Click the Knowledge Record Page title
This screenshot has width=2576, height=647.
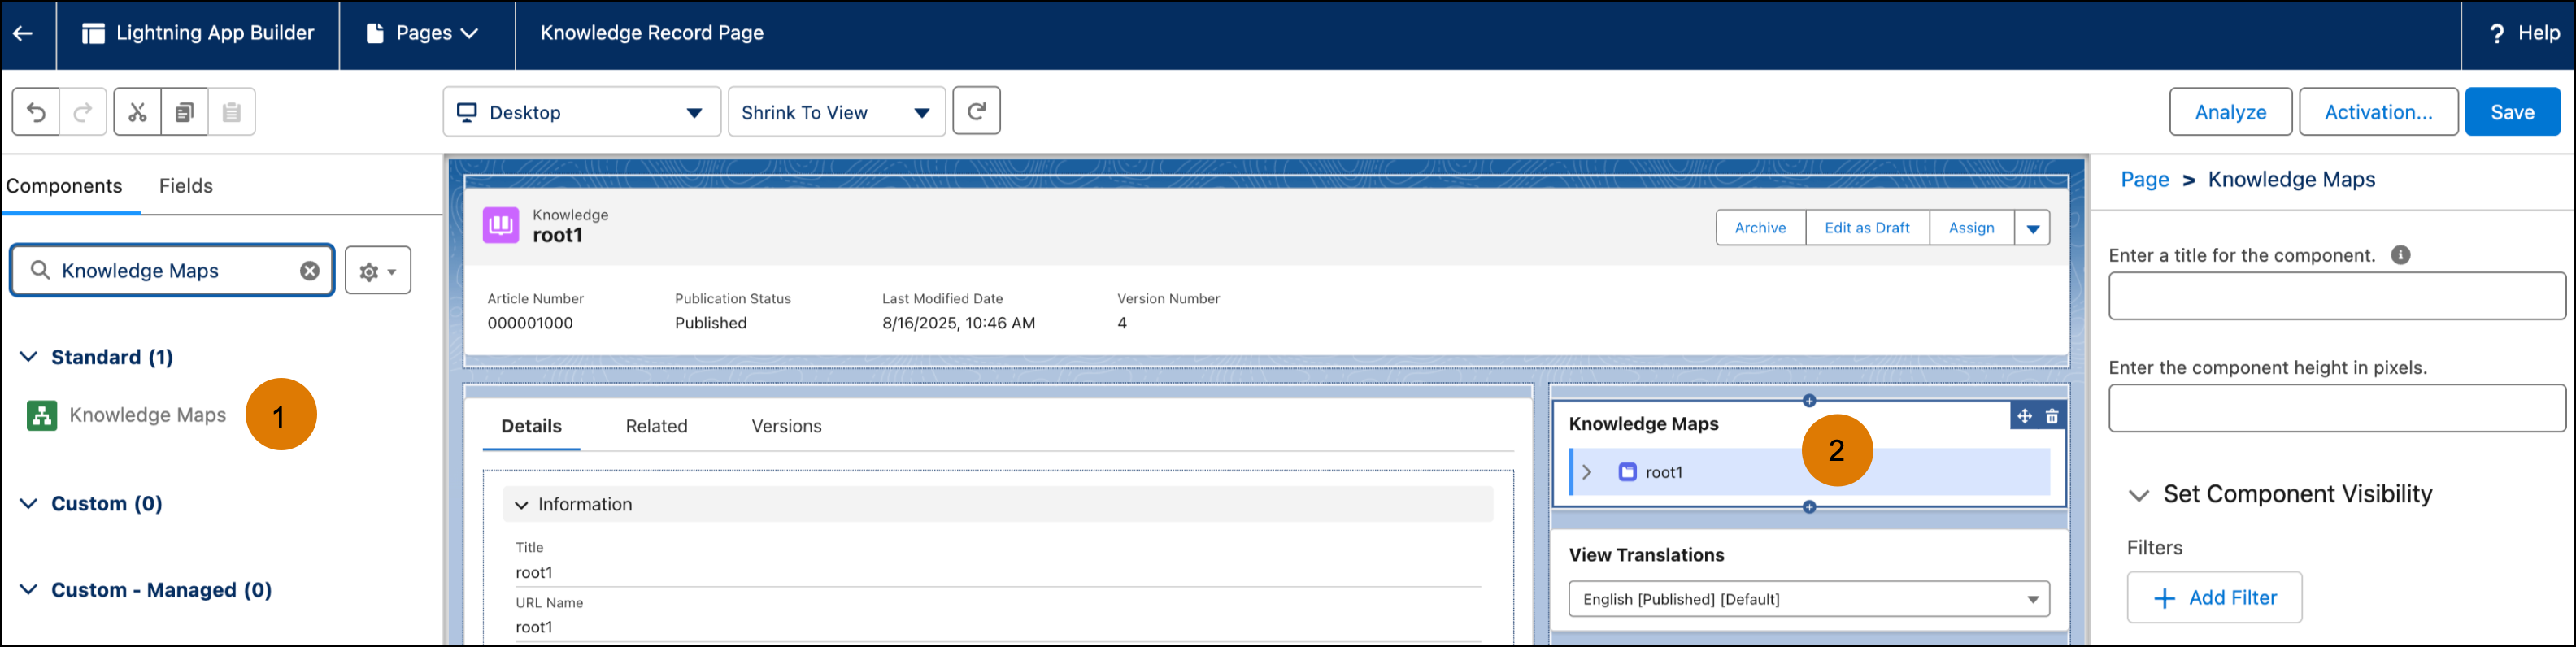[651, 33]
